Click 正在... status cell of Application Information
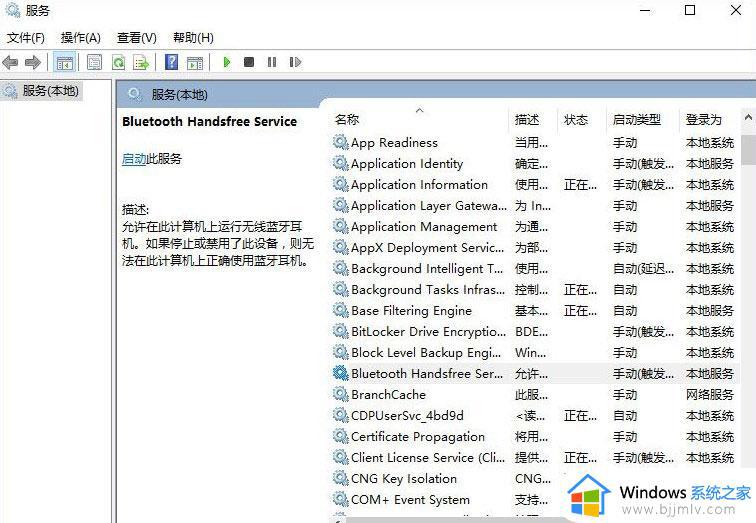 [x=580, y=185]
